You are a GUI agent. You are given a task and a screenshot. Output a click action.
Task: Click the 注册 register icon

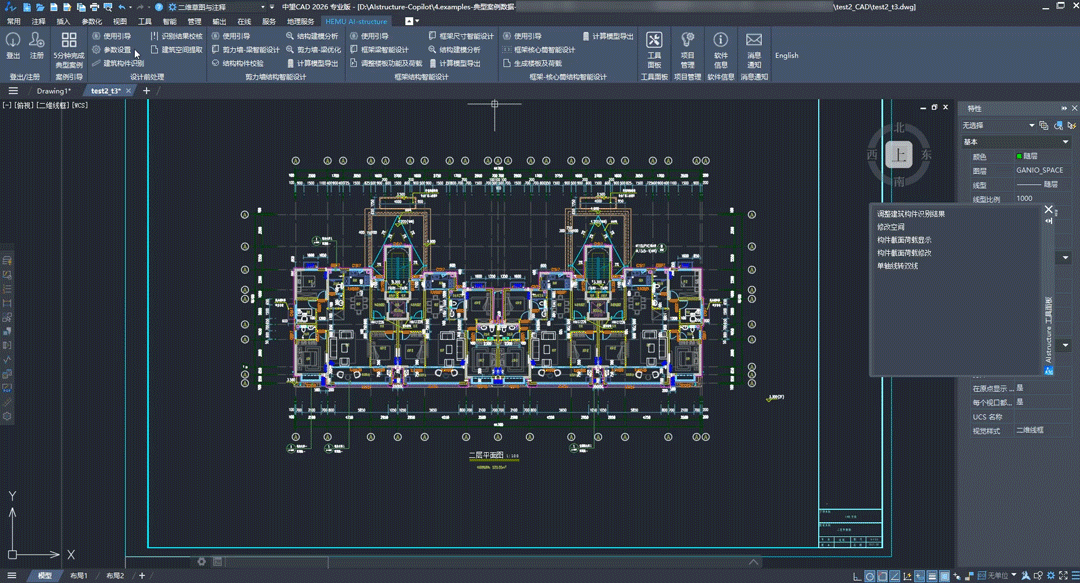tap(37, 41)
